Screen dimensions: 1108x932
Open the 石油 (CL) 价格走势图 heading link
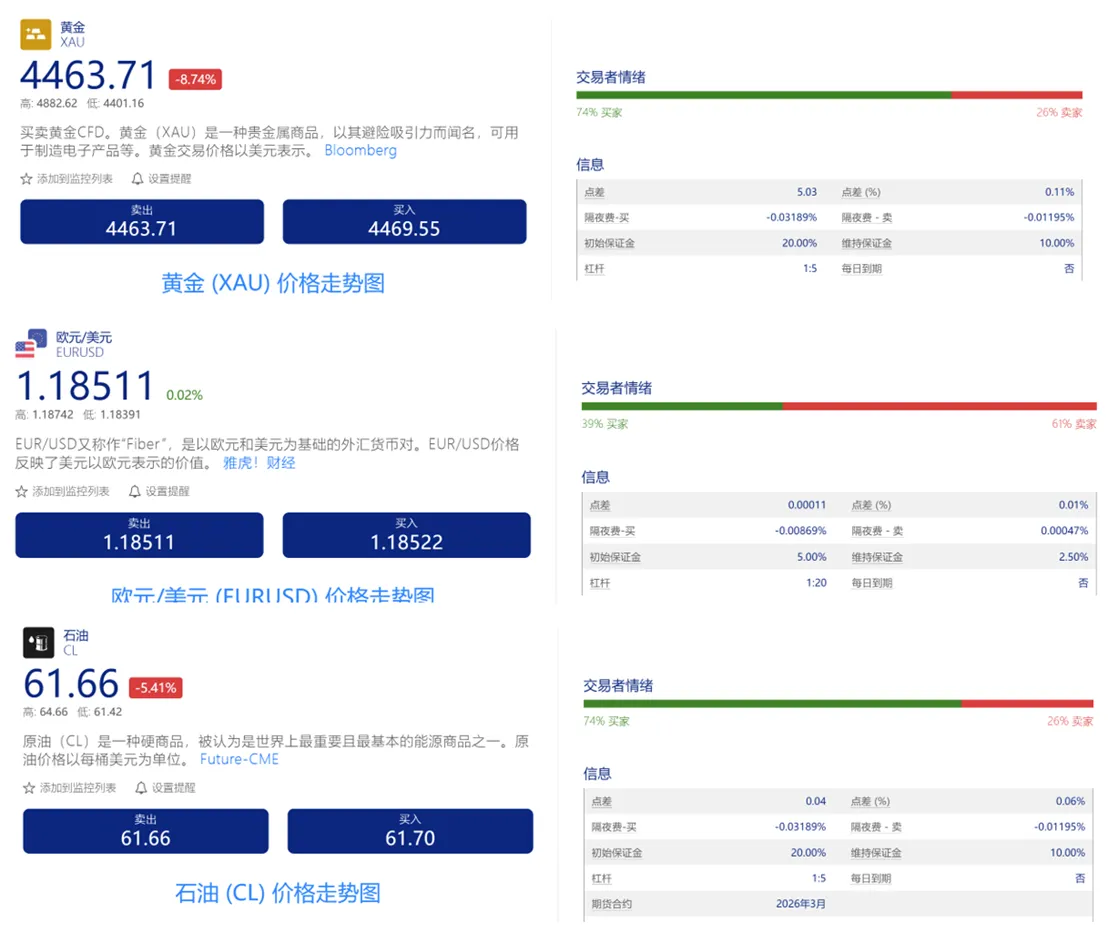(x=278, y=893)
